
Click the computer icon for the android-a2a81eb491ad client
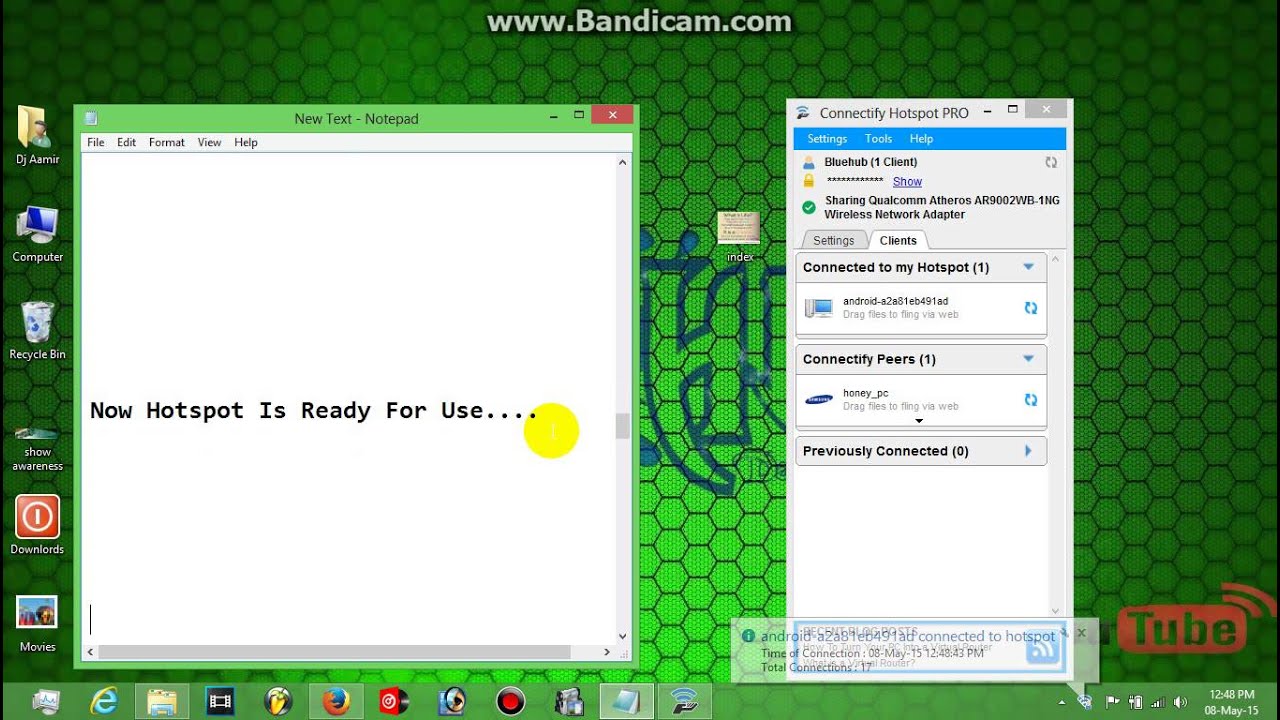[x=819, y=308]
